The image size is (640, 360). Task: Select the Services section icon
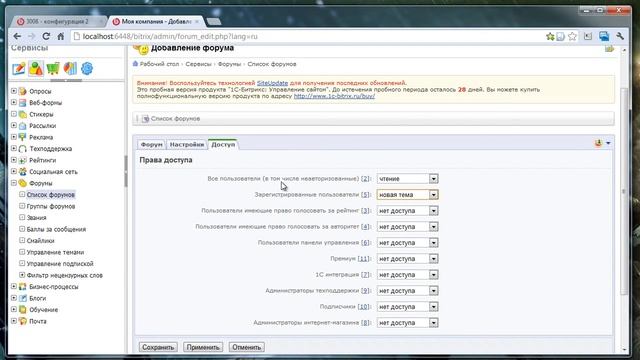pyautogui.click(x=36, y=69)
